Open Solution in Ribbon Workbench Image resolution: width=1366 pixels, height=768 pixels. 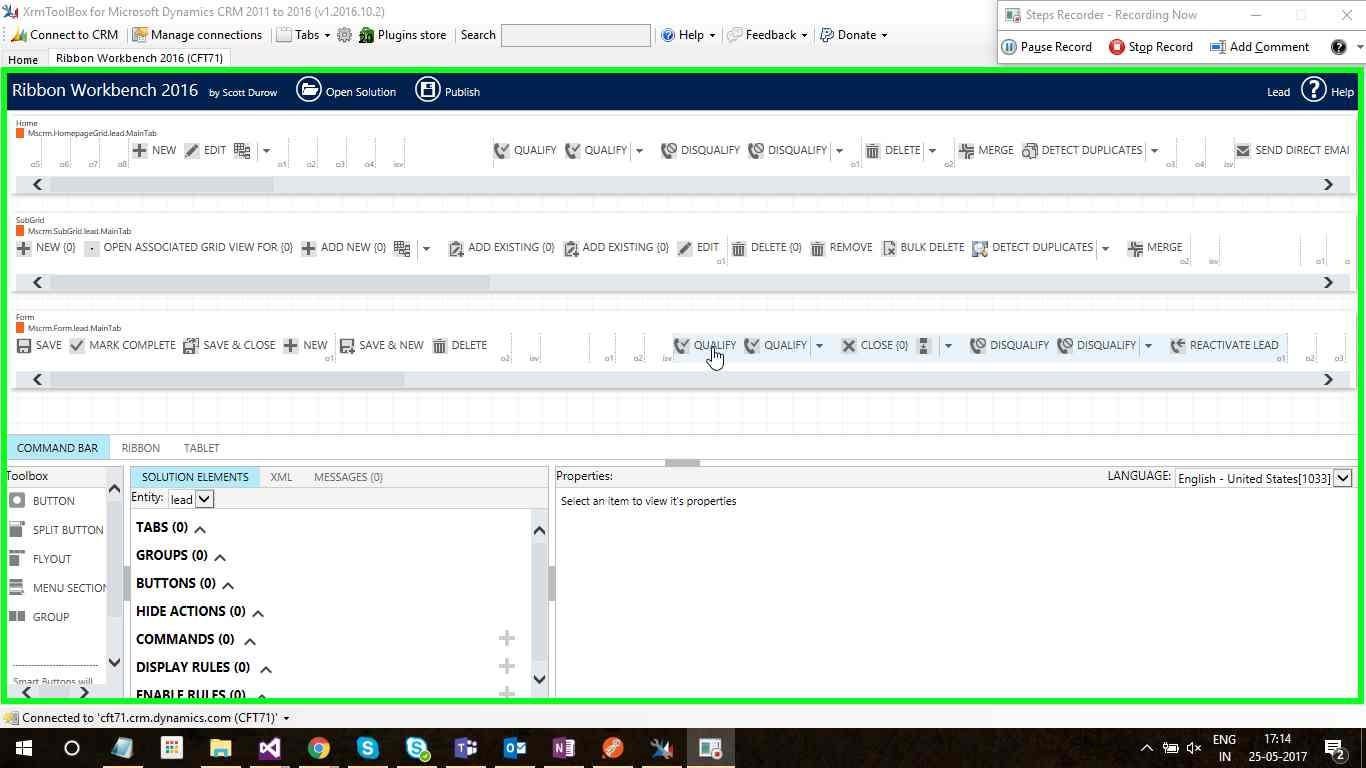(346, 91)
